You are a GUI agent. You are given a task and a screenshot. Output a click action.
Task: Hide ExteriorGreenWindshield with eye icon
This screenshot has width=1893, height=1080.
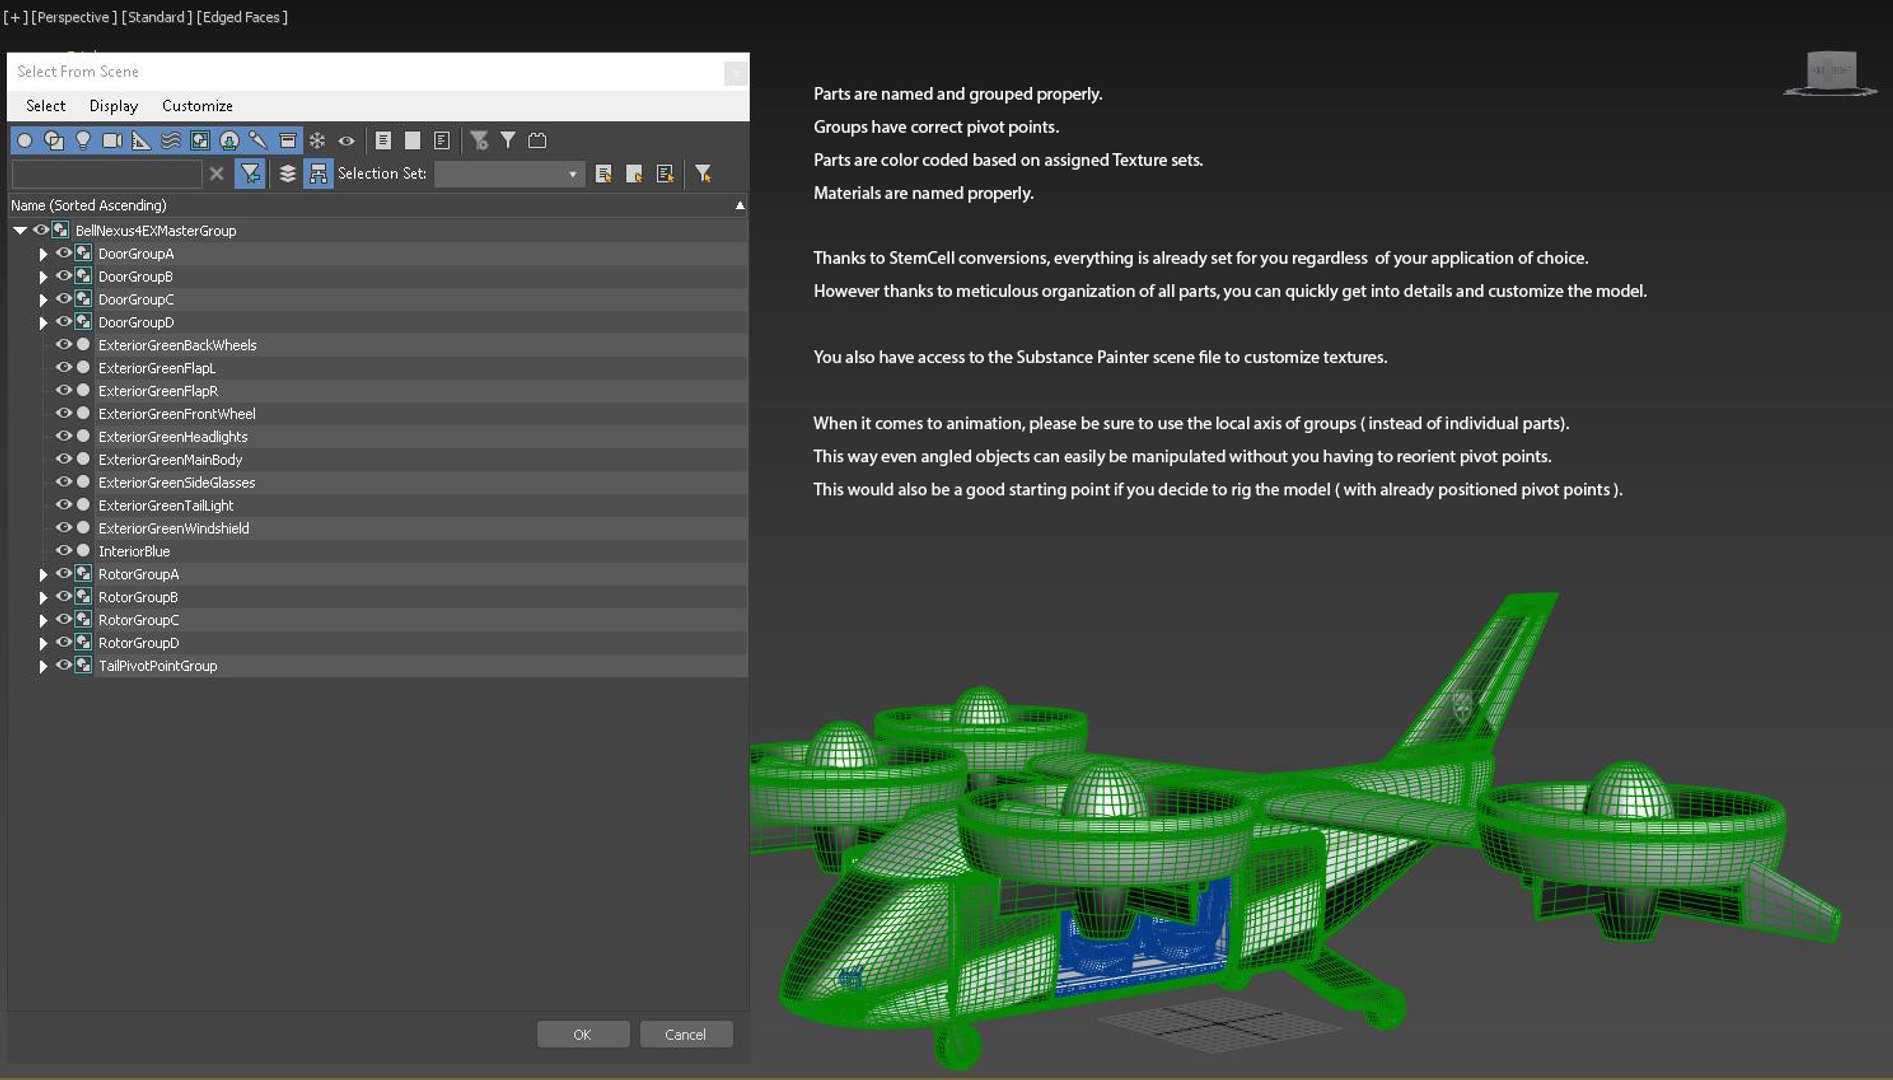[x=63, y=528]
